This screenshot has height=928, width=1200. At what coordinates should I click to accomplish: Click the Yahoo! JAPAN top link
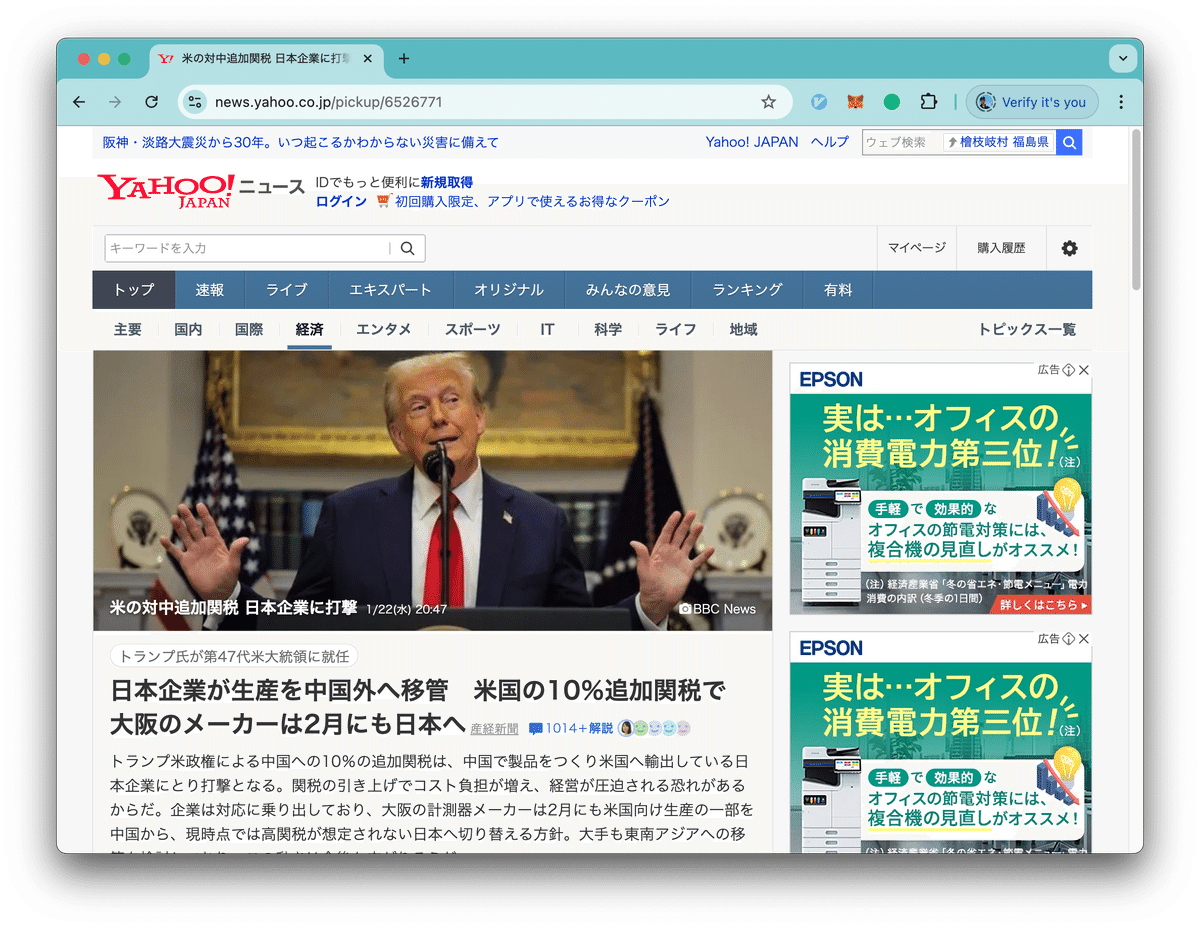[752, 142]
